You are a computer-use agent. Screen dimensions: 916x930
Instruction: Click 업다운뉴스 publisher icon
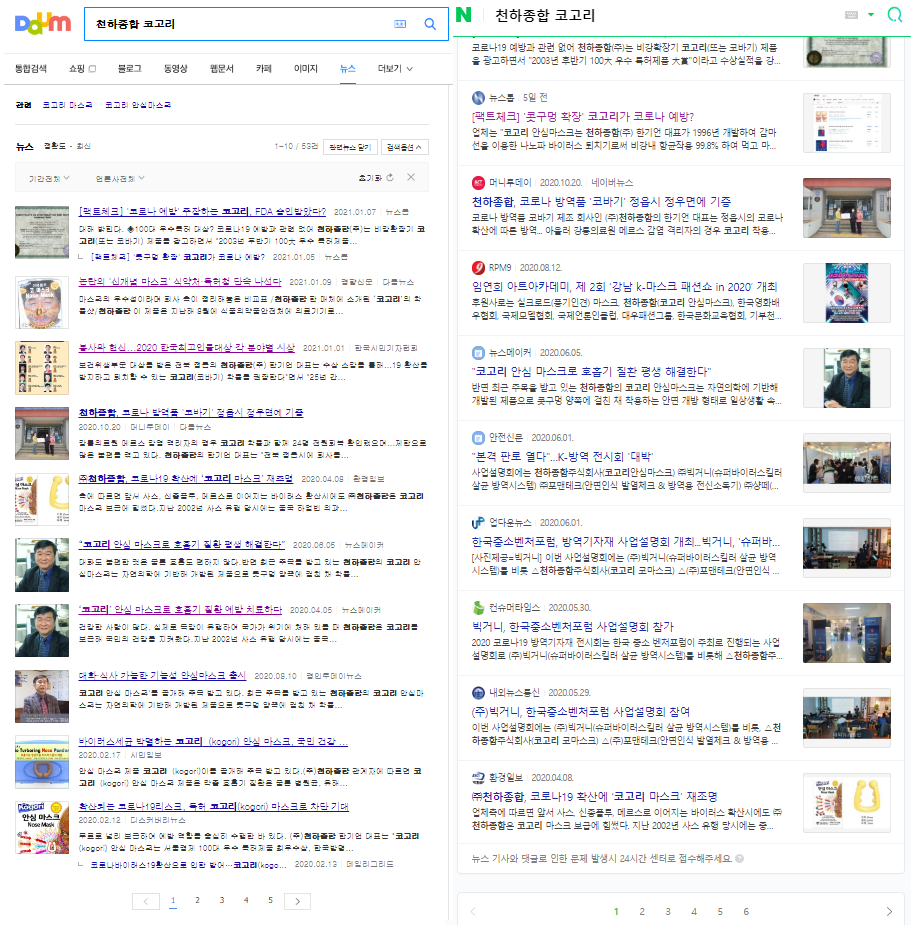coord(478,523)
